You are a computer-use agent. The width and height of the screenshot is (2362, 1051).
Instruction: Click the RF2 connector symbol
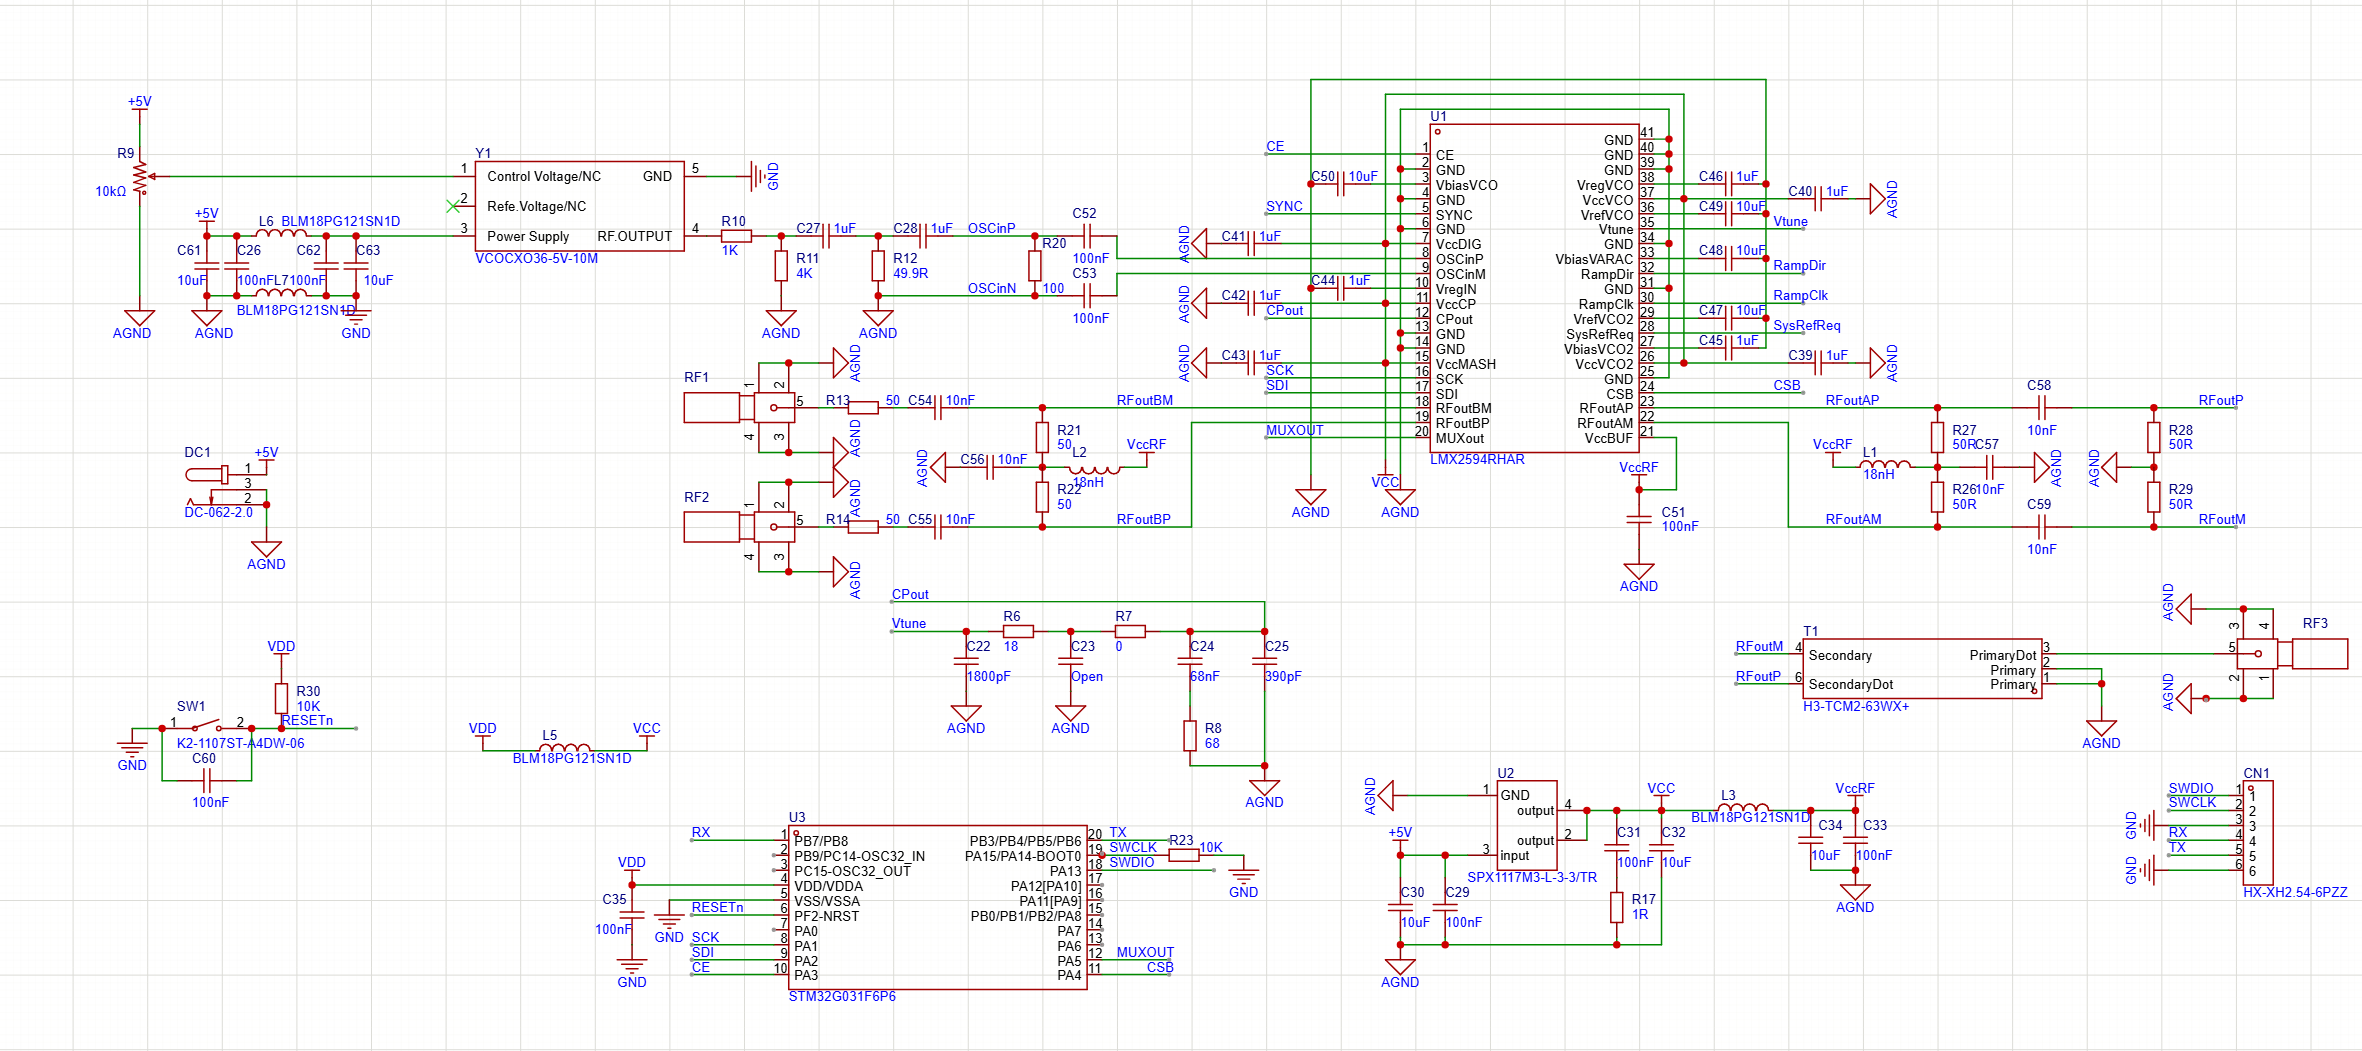click(740, 526)
